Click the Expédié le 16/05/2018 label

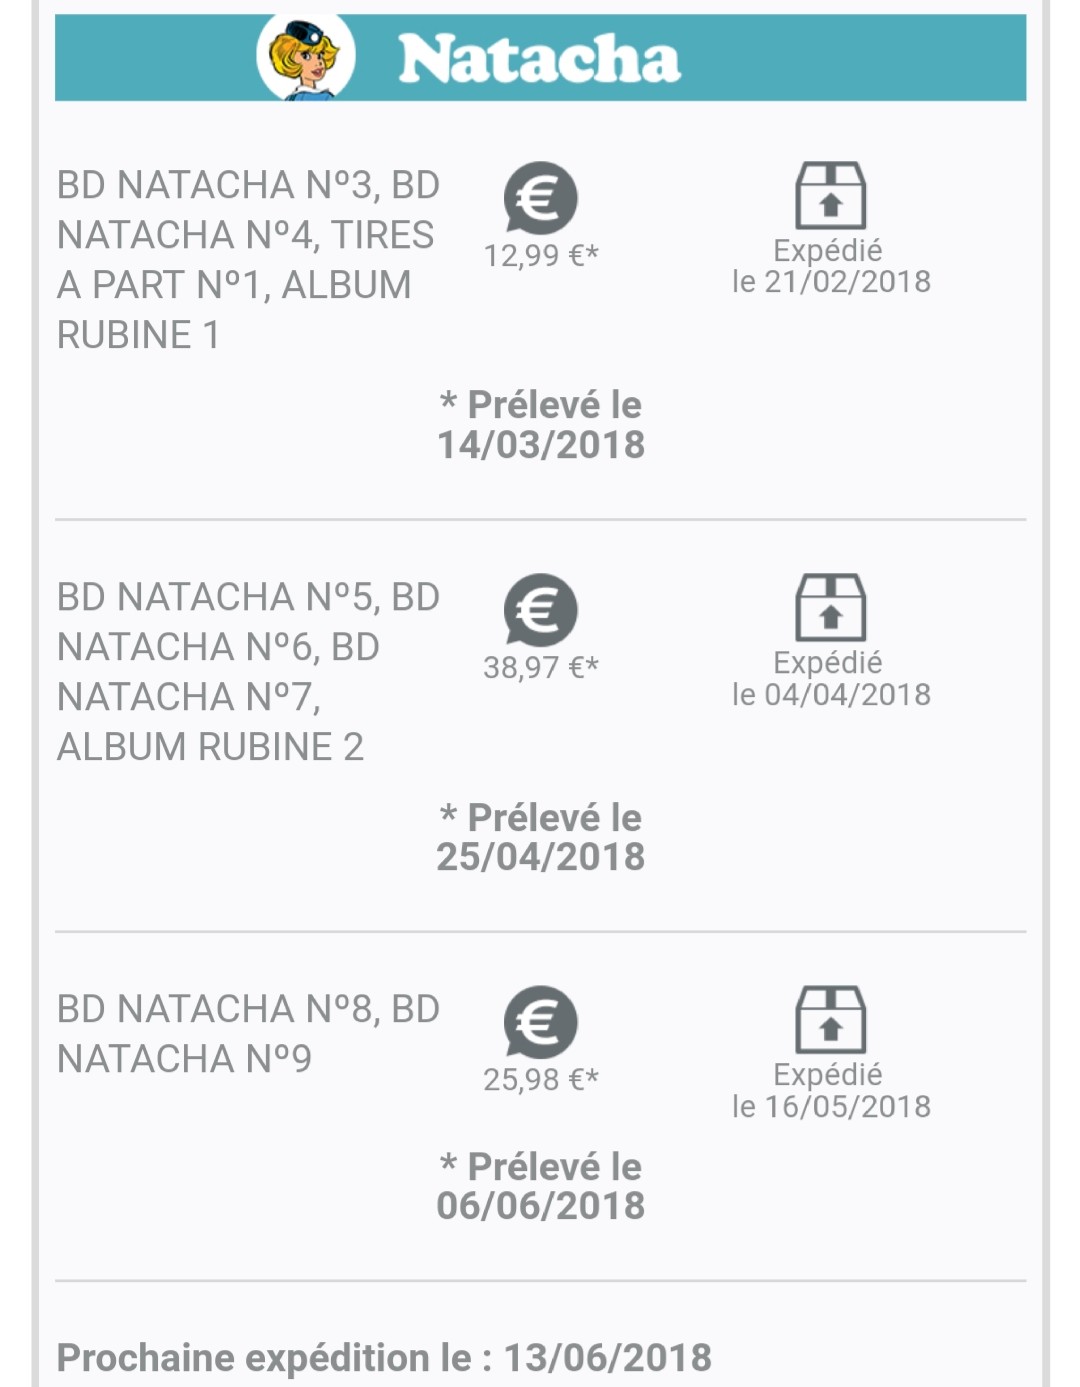coord(831,1090)
